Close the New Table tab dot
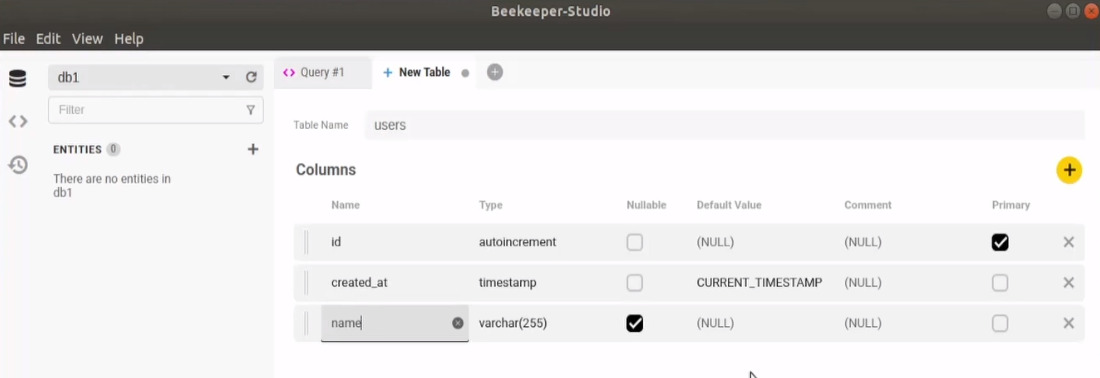This screenshot has width=1100, height=378. (465, 73)
